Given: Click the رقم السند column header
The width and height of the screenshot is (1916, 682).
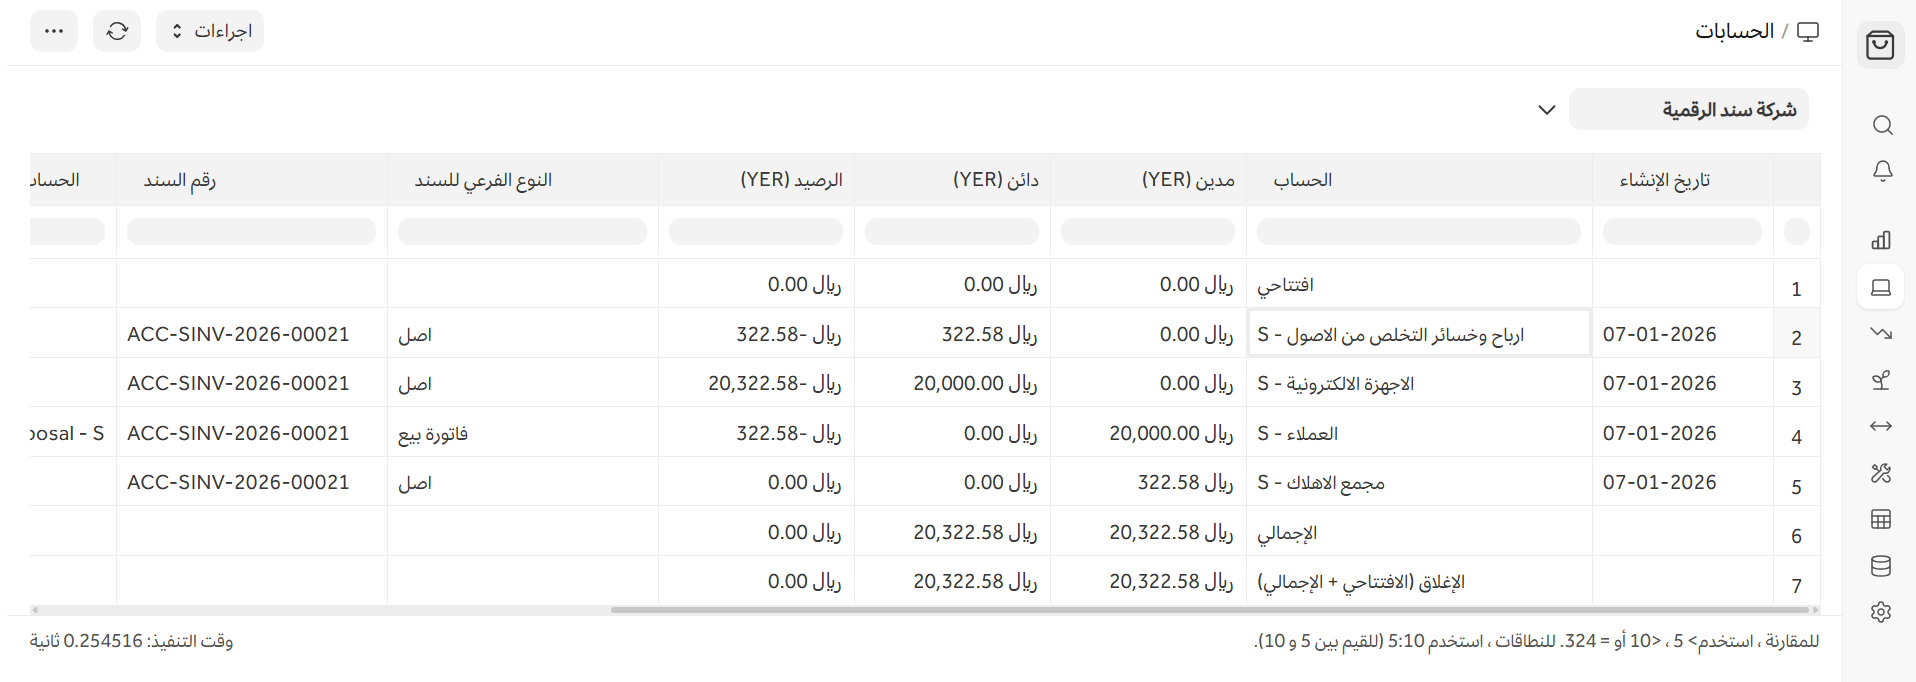Looking at the screenshot, I should pyautogui.click(x=180, y=180).
